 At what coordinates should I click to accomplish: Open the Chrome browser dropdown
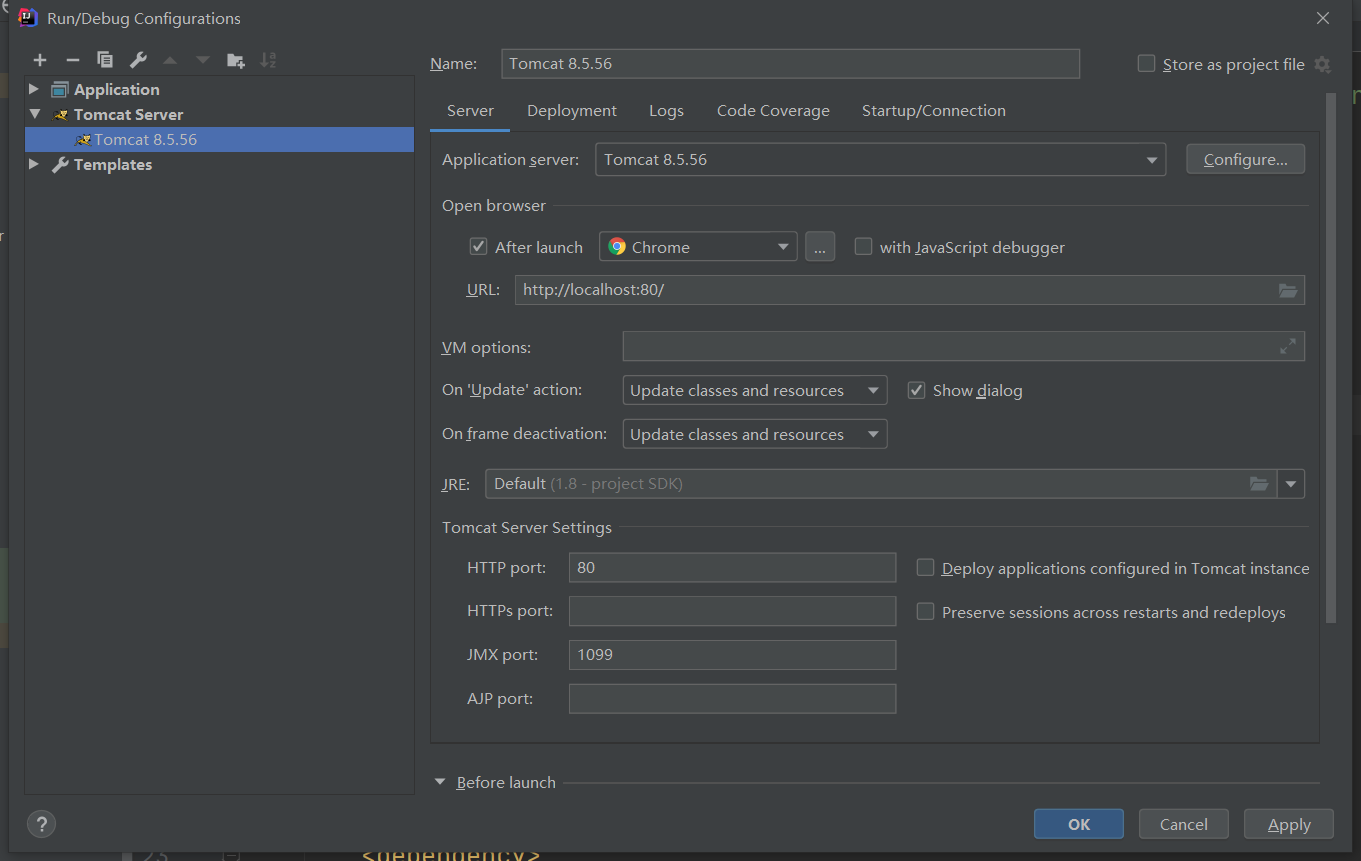point(698,247)
